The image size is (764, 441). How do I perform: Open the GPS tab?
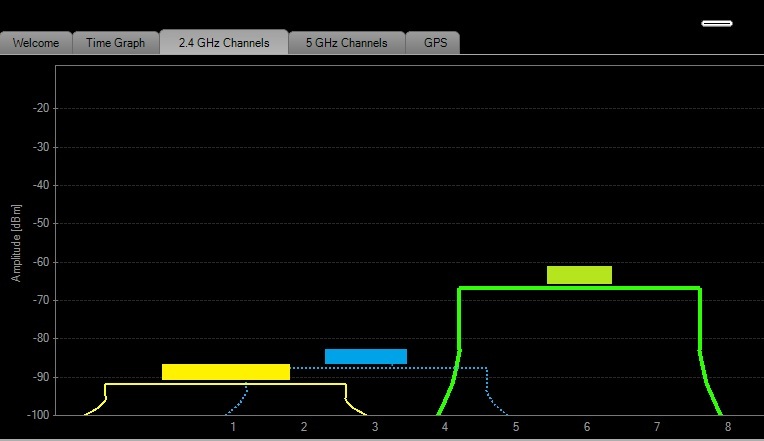[x=435, y=43]
